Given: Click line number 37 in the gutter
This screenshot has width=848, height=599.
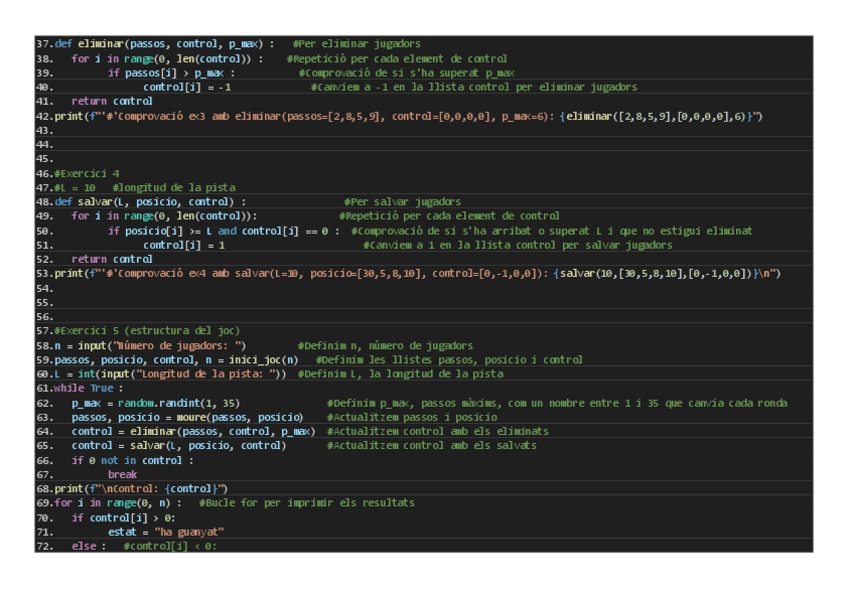Looking at the screenshot, I should tap(43, 44).
